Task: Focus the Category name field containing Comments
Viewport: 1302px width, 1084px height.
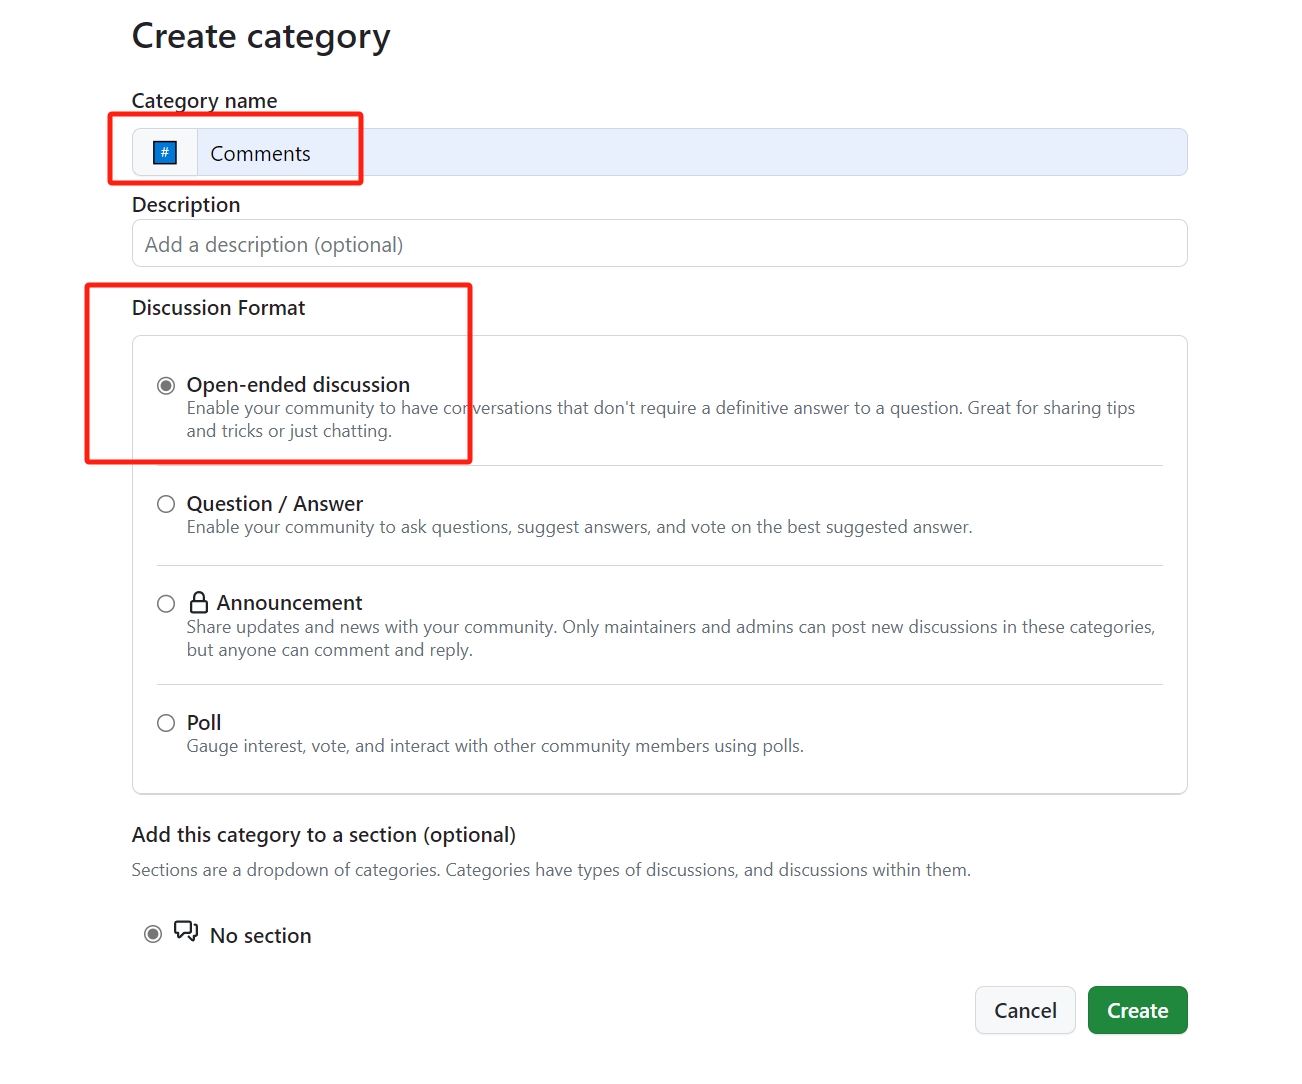Action: coord(690,153)
